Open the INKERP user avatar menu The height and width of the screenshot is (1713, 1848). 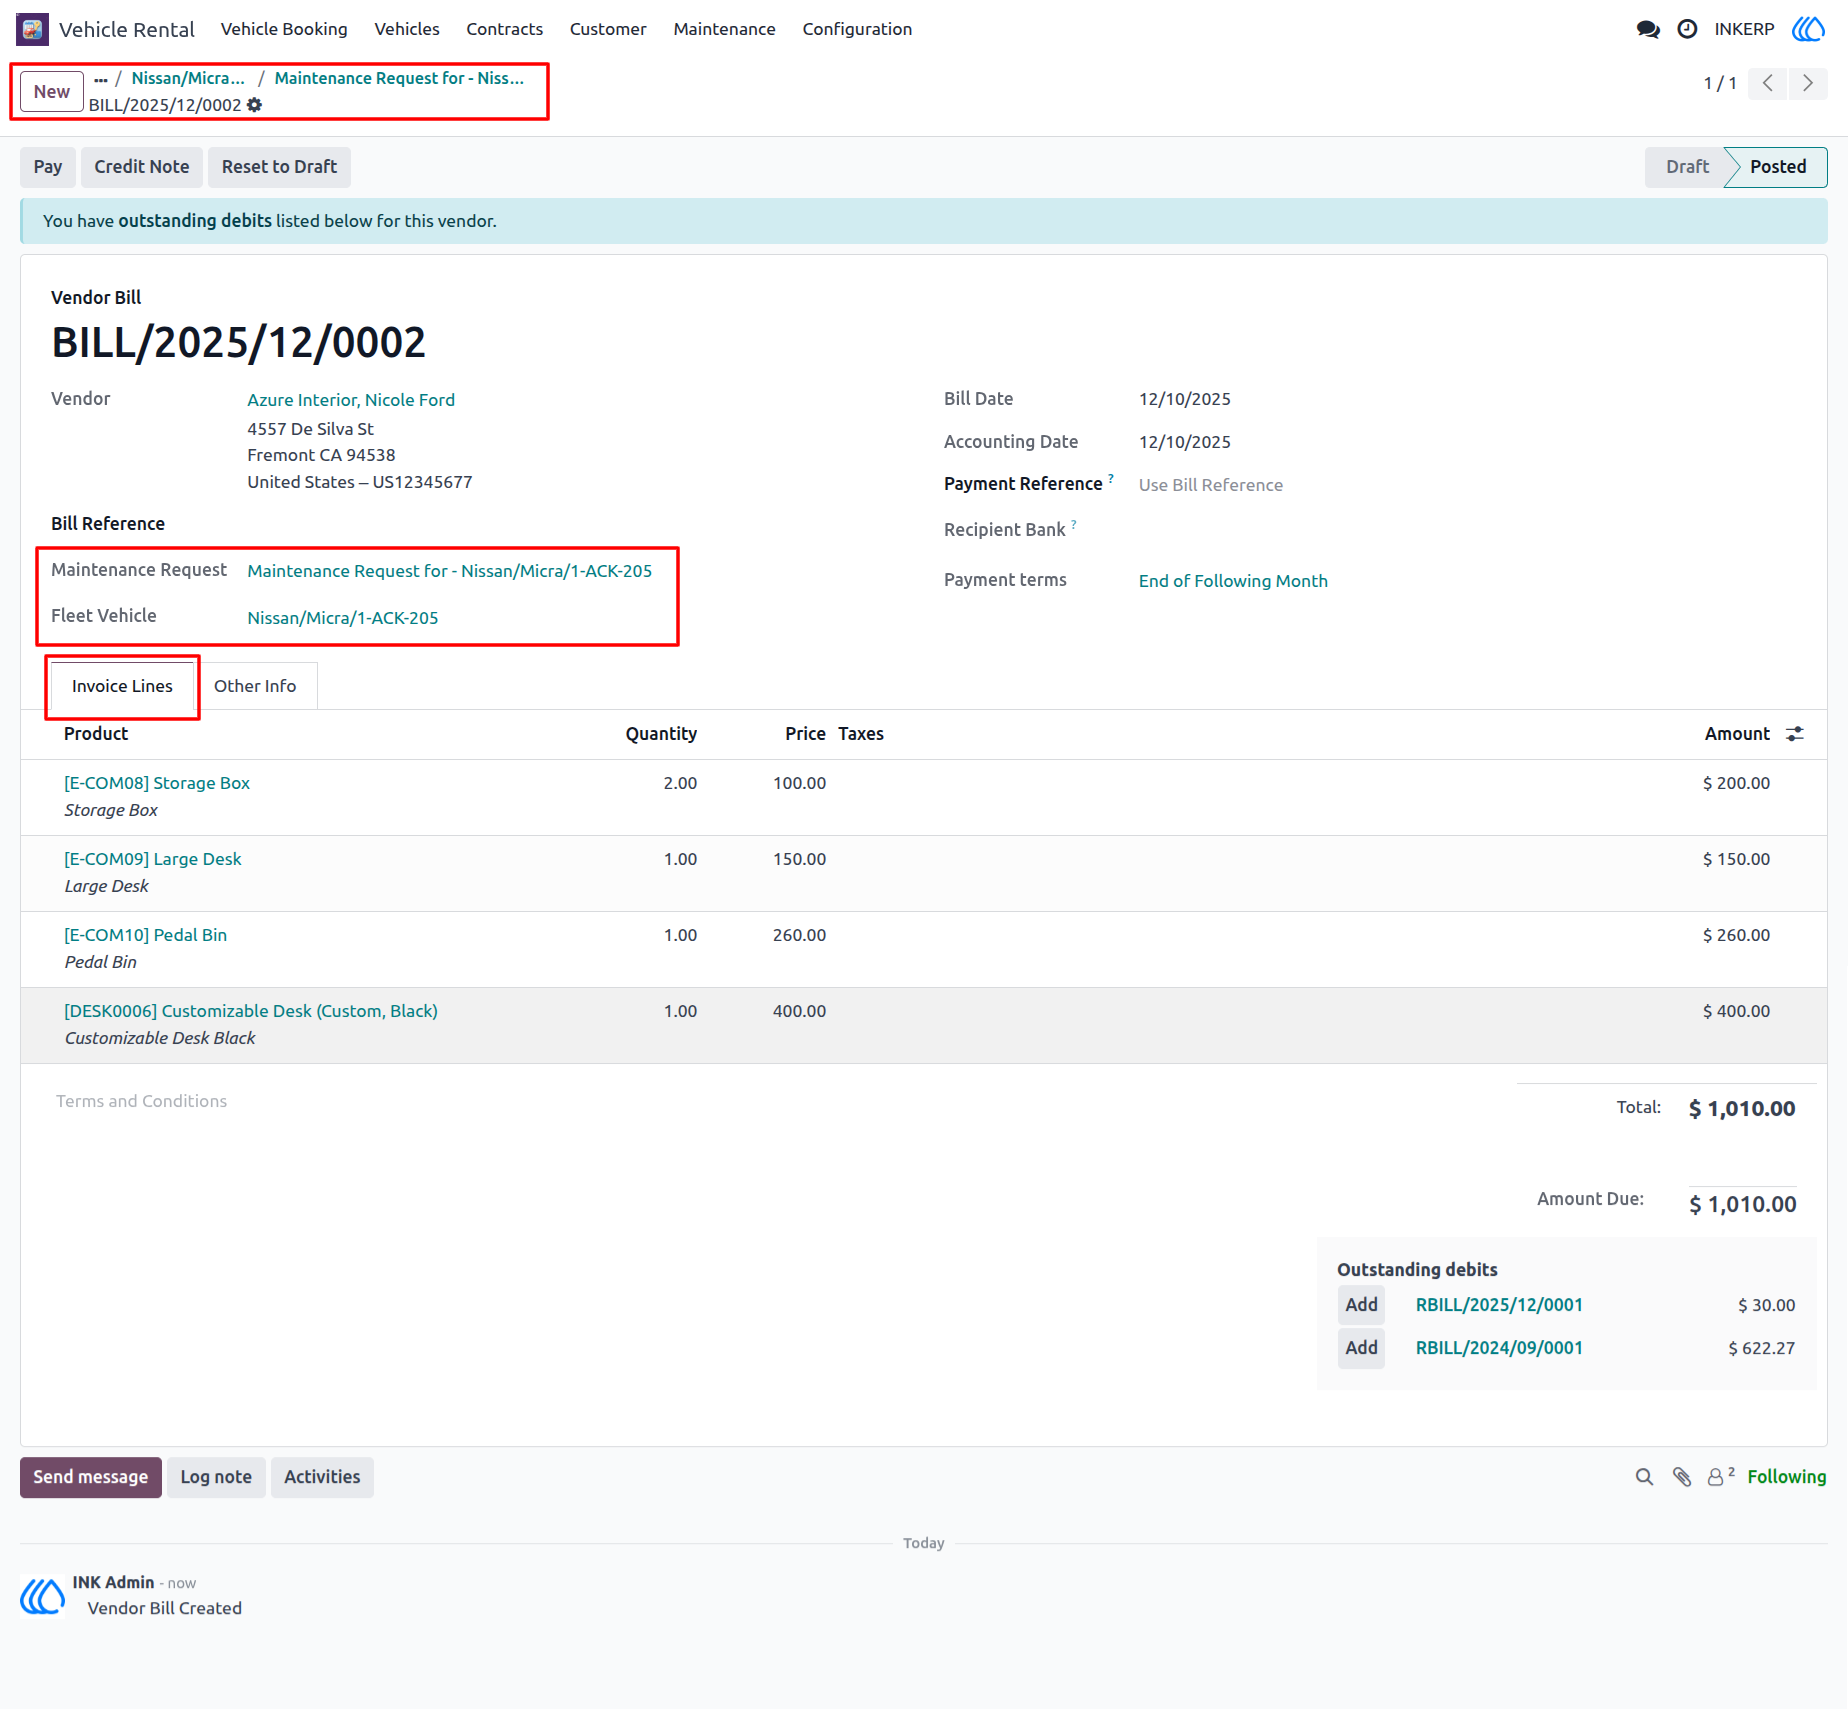tap(1808, 29)
